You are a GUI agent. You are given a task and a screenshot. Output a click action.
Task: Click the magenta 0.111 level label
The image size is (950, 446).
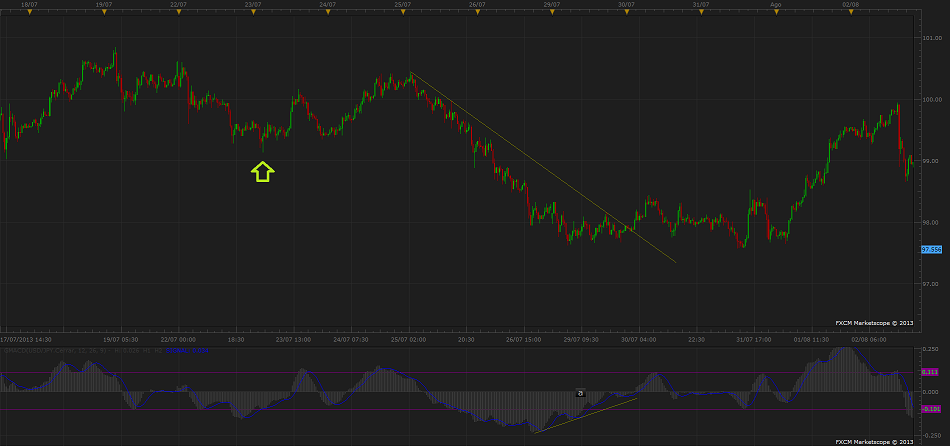(x=930, y=373)
